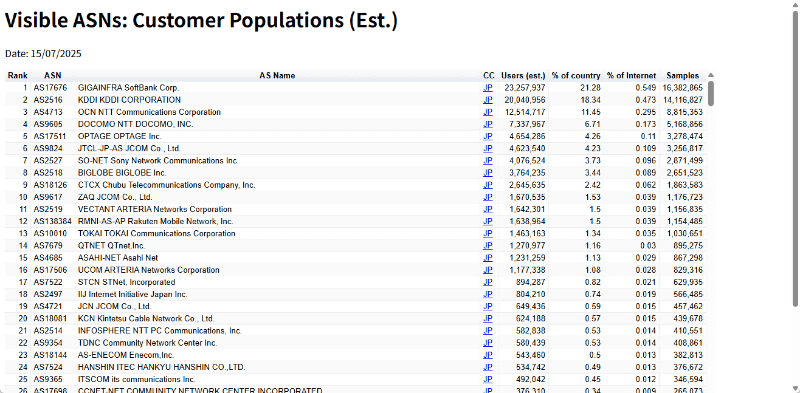Open JP link in BIGLOBE row

click(x=488, y=173)
